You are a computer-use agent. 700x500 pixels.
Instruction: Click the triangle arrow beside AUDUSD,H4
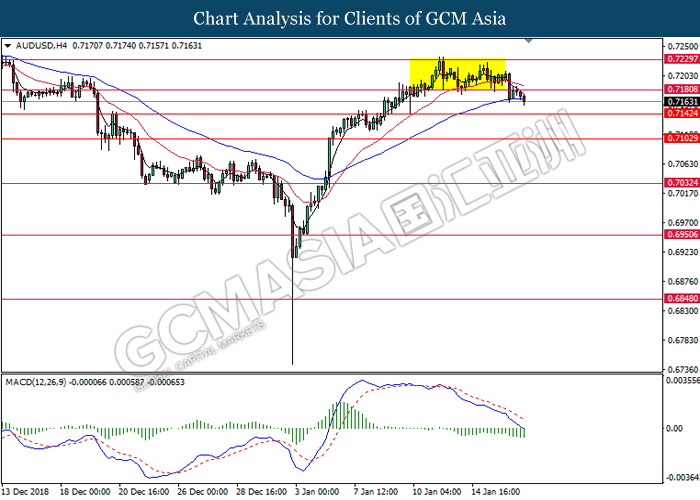[8, 46]
